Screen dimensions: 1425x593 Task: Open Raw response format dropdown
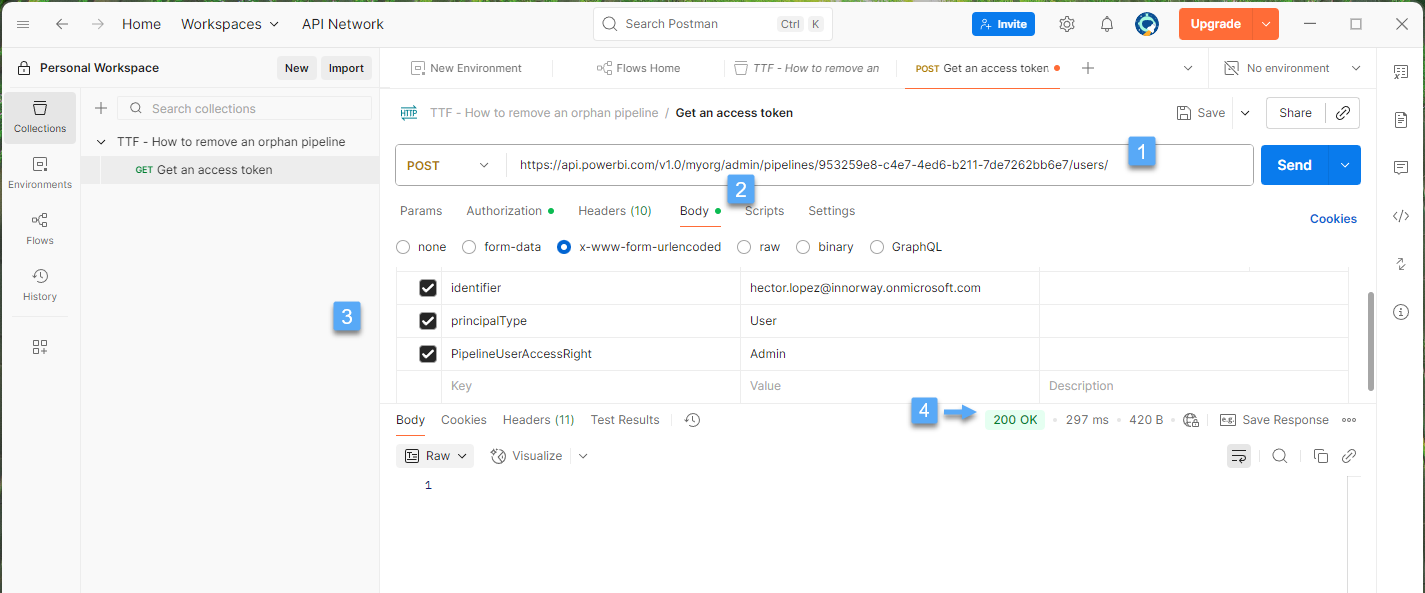(436, 456)
